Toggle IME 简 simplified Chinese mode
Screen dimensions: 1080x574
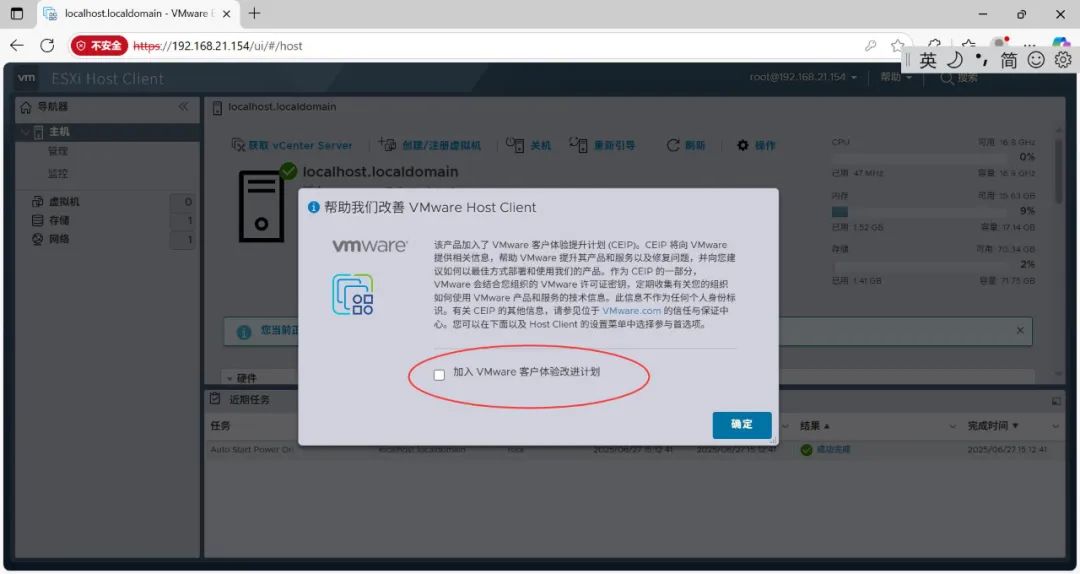click(1009, 60)
